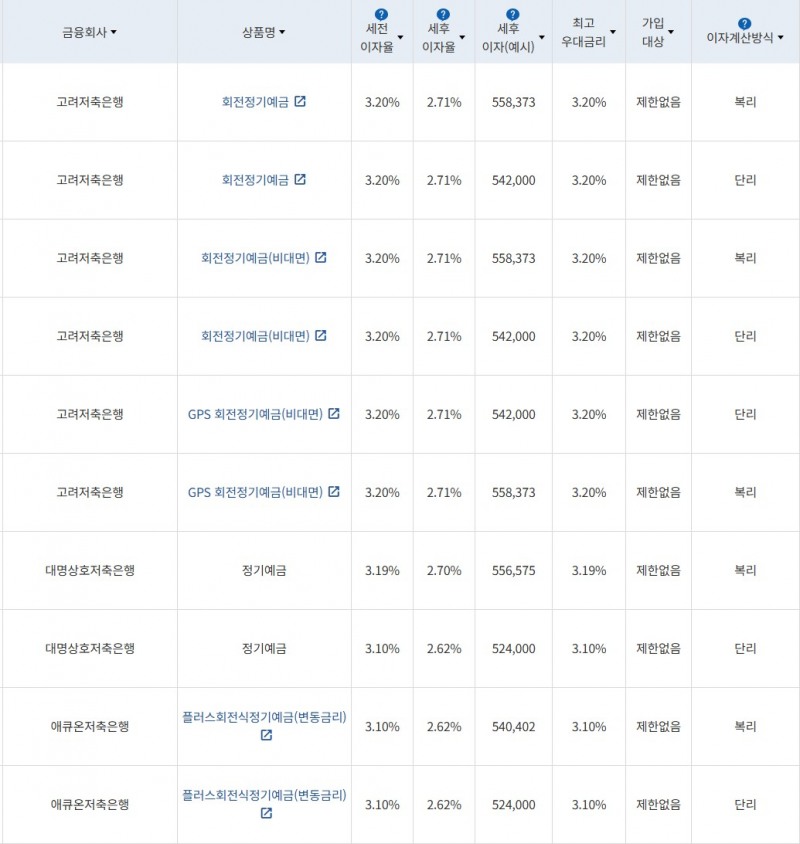The height and width of the screenshot is (844, 800).
Task: Open the 플러스회전식정기예금(변동금리) product link
Action: coord(265,714)
